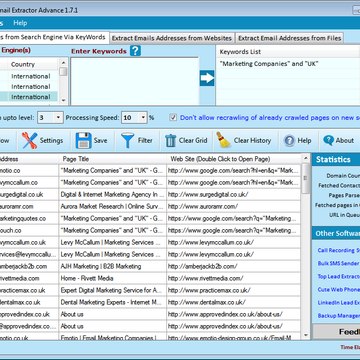This screenshot has width=360, height=360.
Task: Open the Bulk SMS Sender link
Action: [338, 263]
